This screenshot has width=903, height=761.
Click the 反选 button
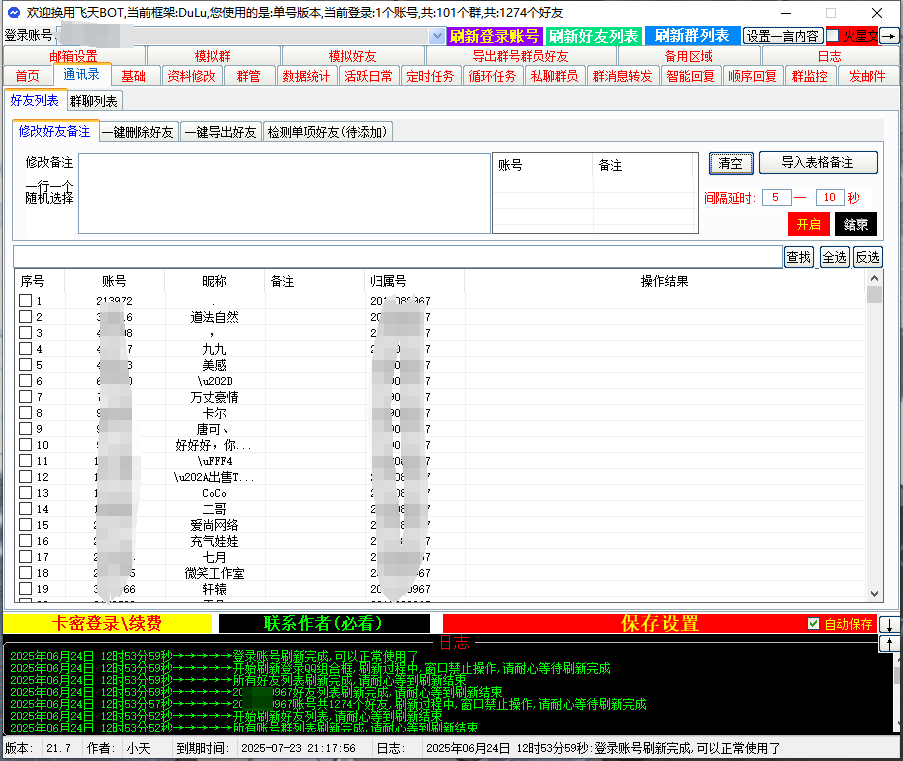click(x=867, y=257)
